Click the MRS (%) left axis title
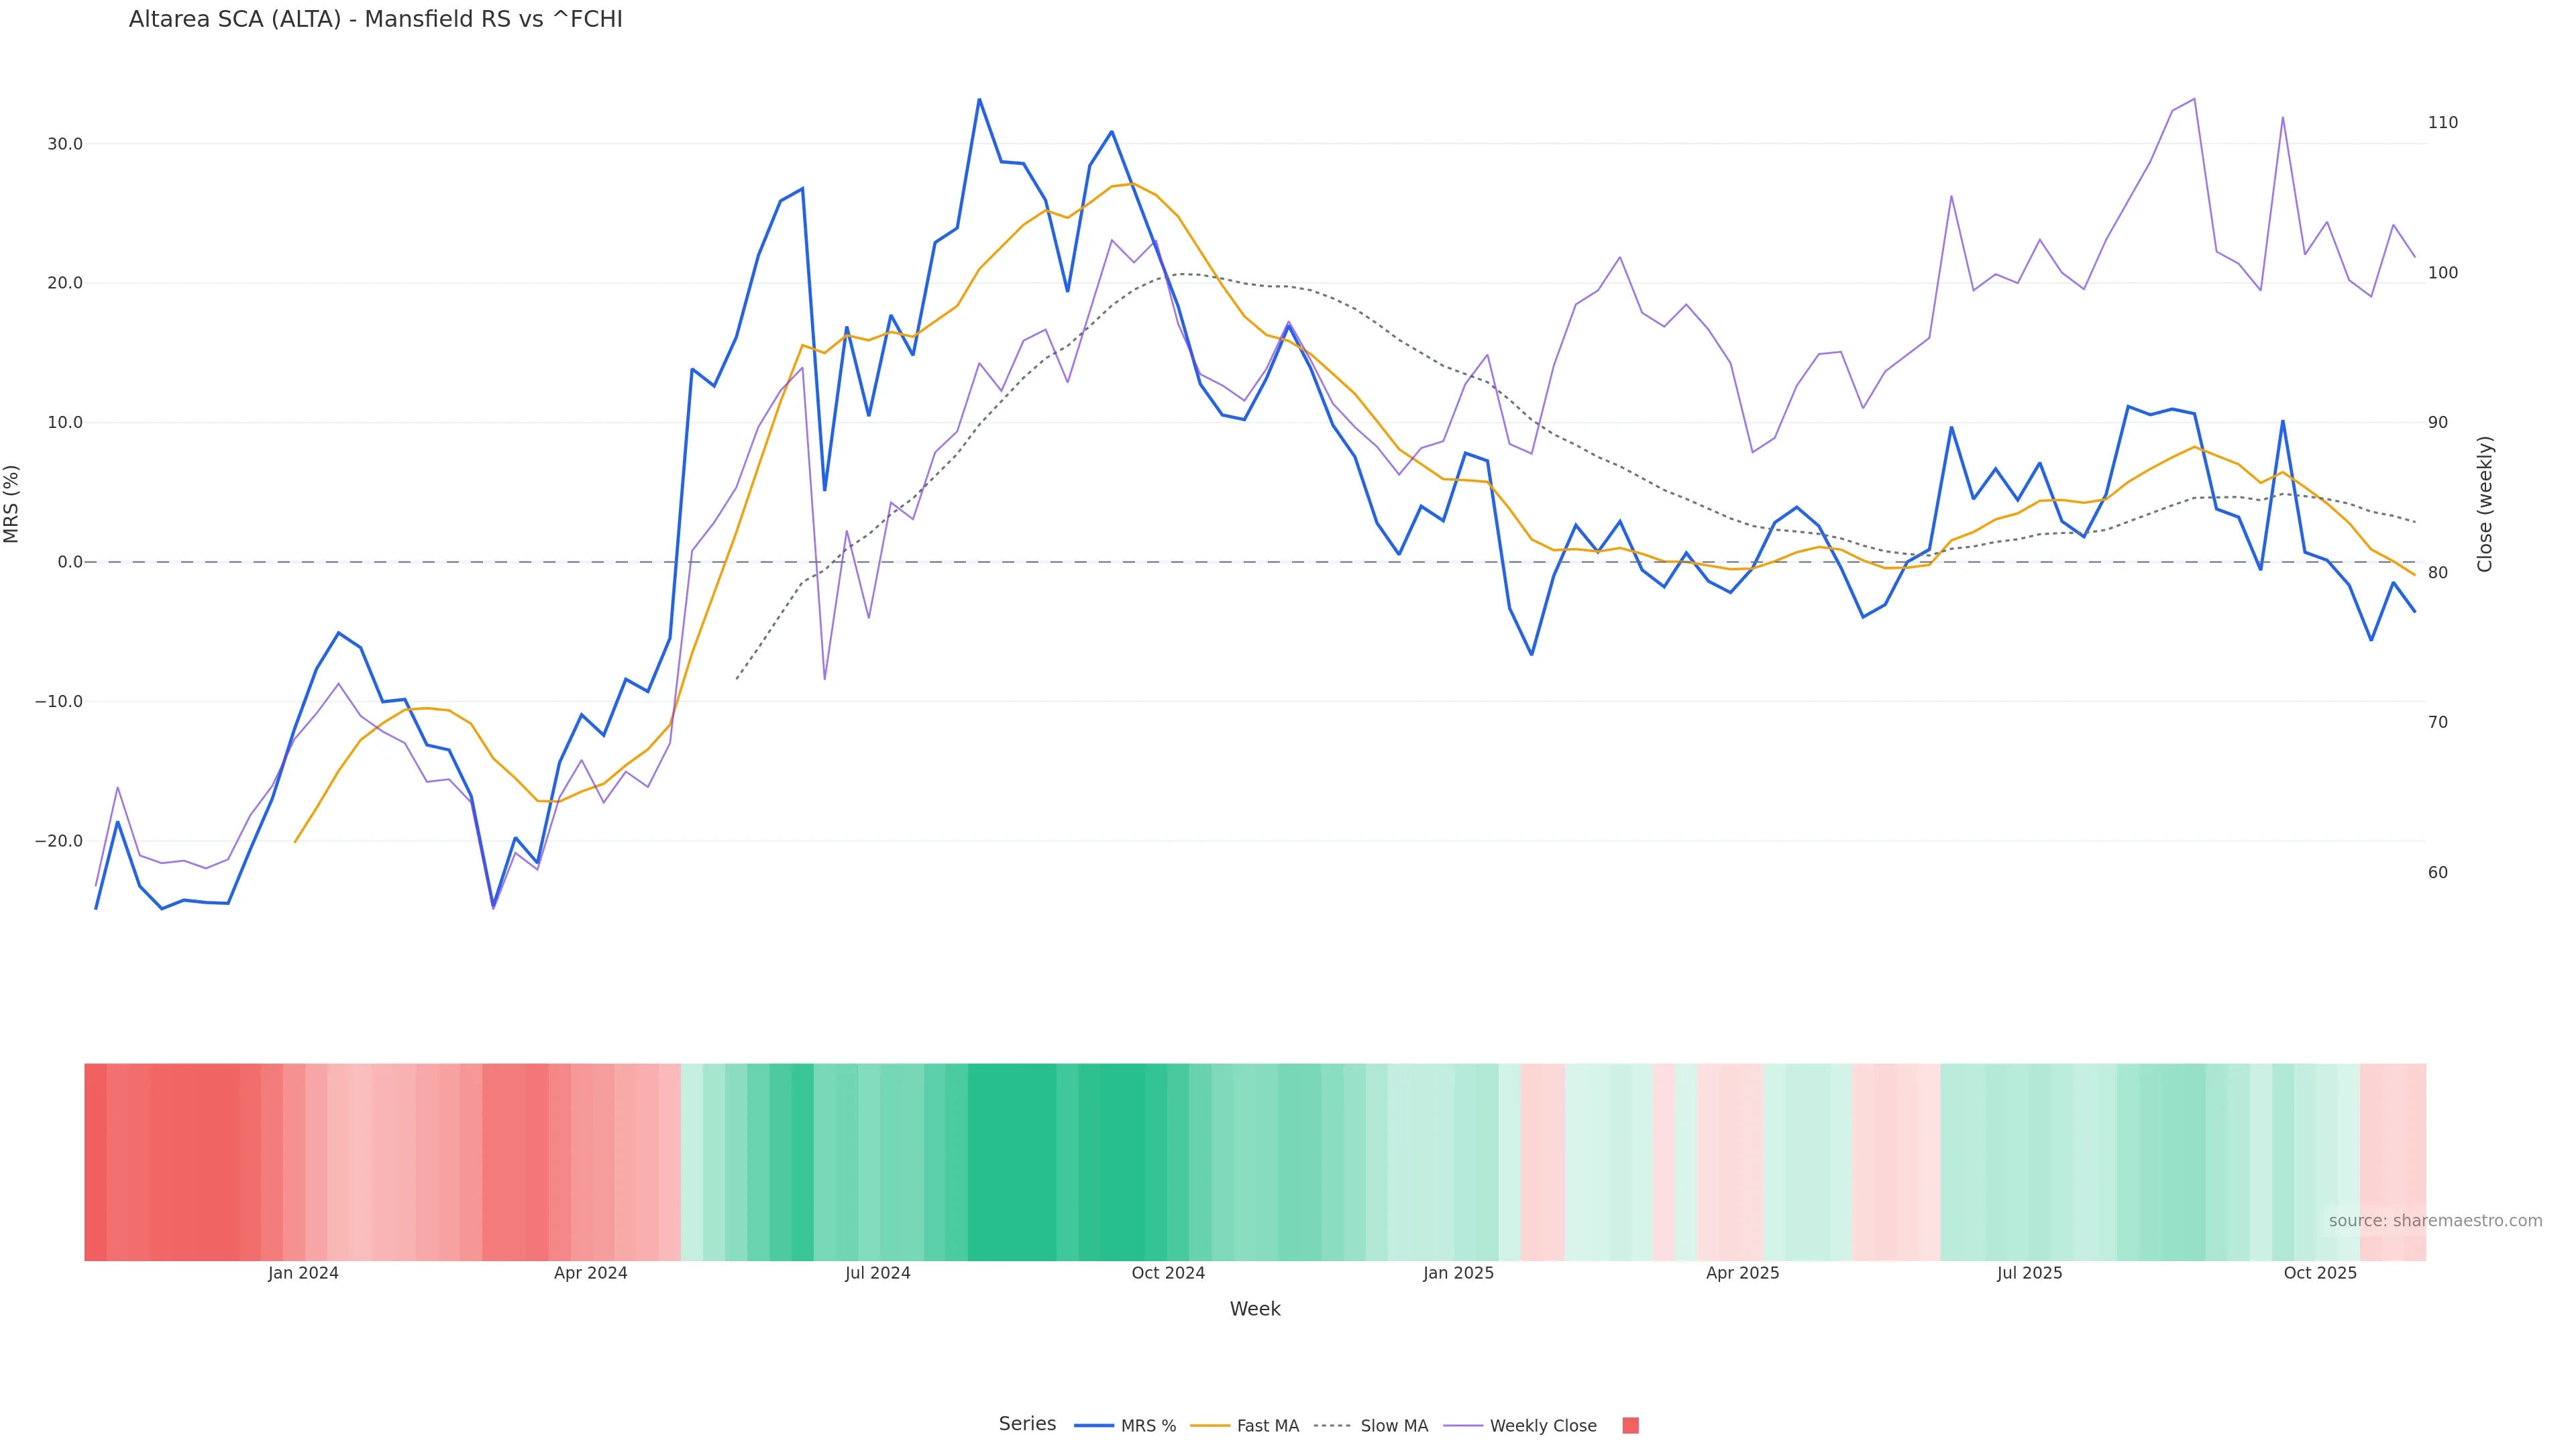The width and height of the screenshot is (2576, 1449). [12, 504]
